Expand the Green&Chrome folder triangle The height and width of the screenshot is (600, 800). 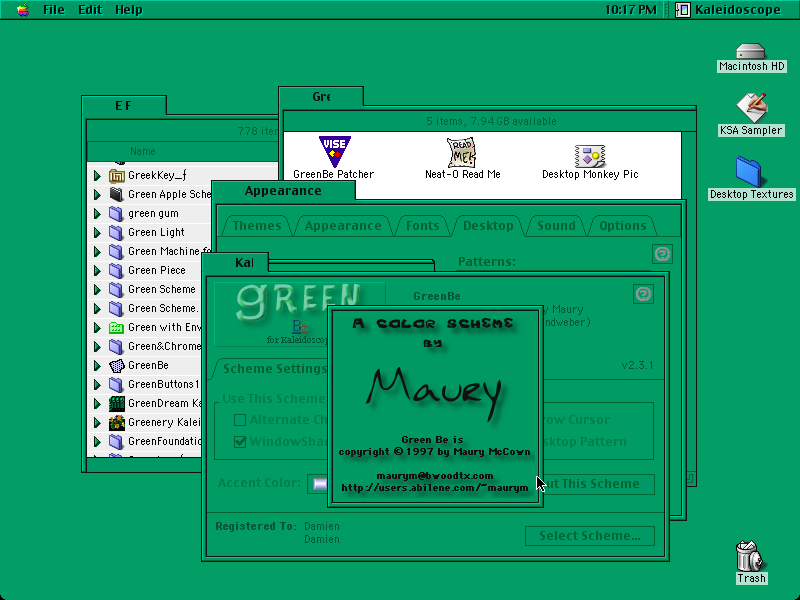(x=97, y=347)
